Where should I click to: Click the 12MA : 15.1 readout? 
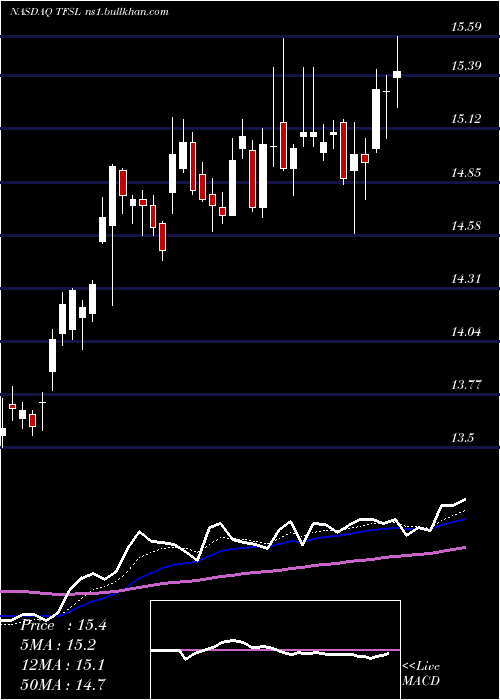(63, 665)
